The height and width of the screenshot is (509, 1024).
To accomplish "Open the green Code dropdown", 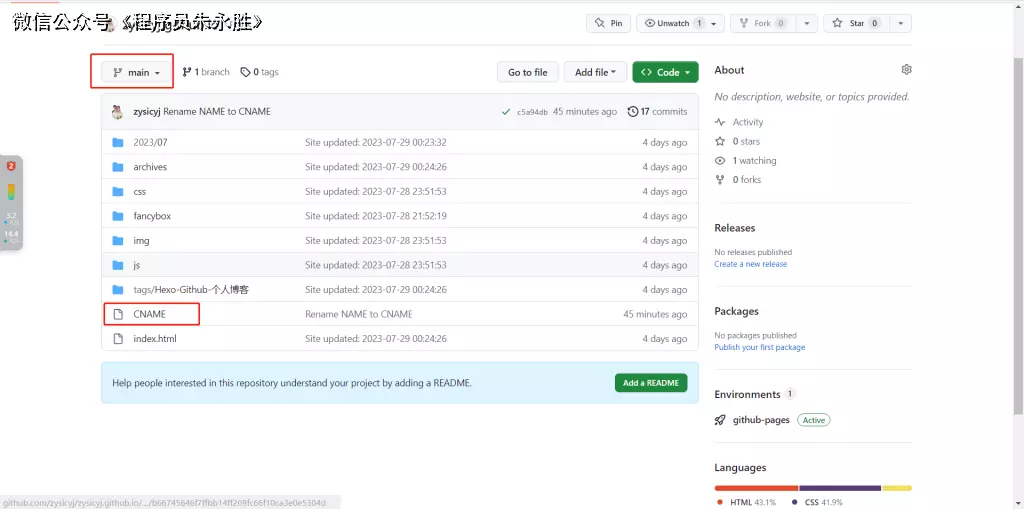I will (x=665, y=72).
